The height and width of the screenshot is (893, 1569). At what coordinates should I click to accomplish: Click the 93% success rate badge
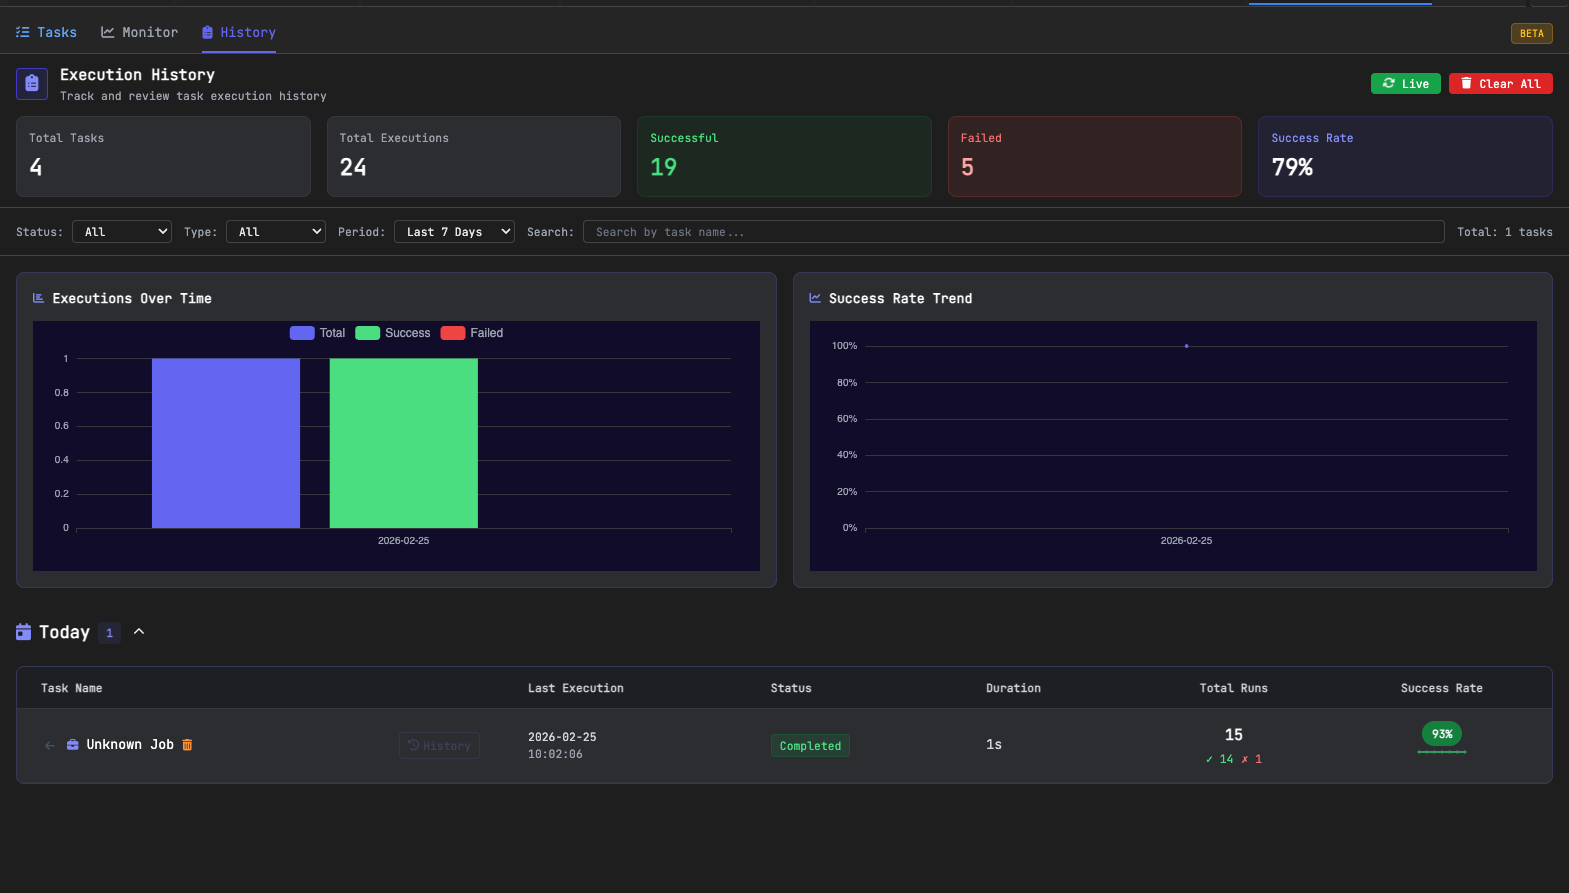point(1442,734)
